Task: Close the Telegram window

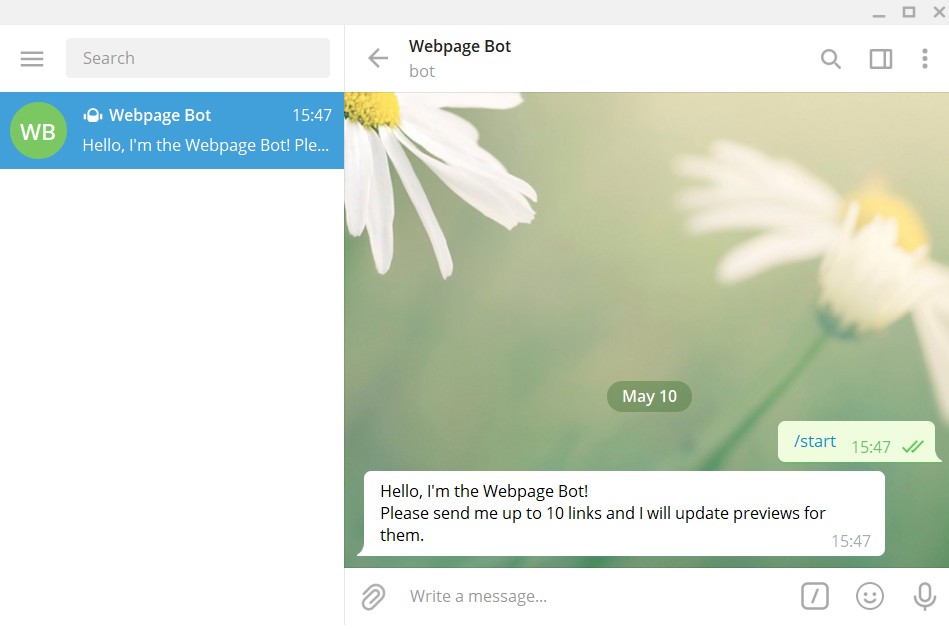Action: (x=939, y=12)
